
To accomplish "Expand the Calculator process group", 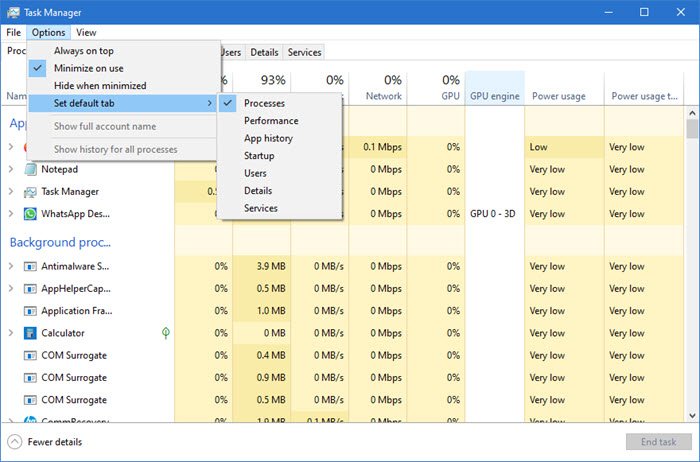I will (x=10, y=333).
